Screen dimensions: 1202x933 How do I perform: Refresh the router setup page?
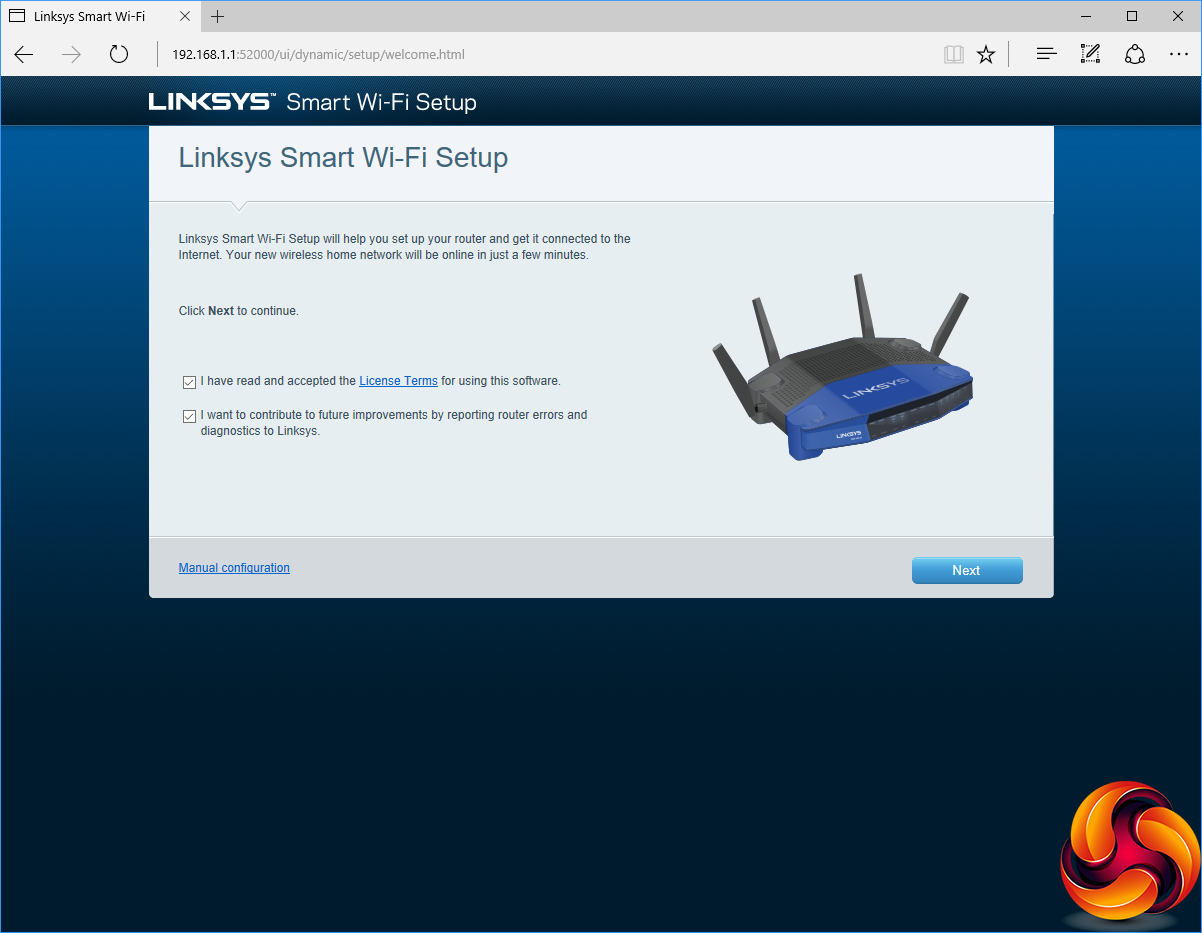(x=119, y=54)
